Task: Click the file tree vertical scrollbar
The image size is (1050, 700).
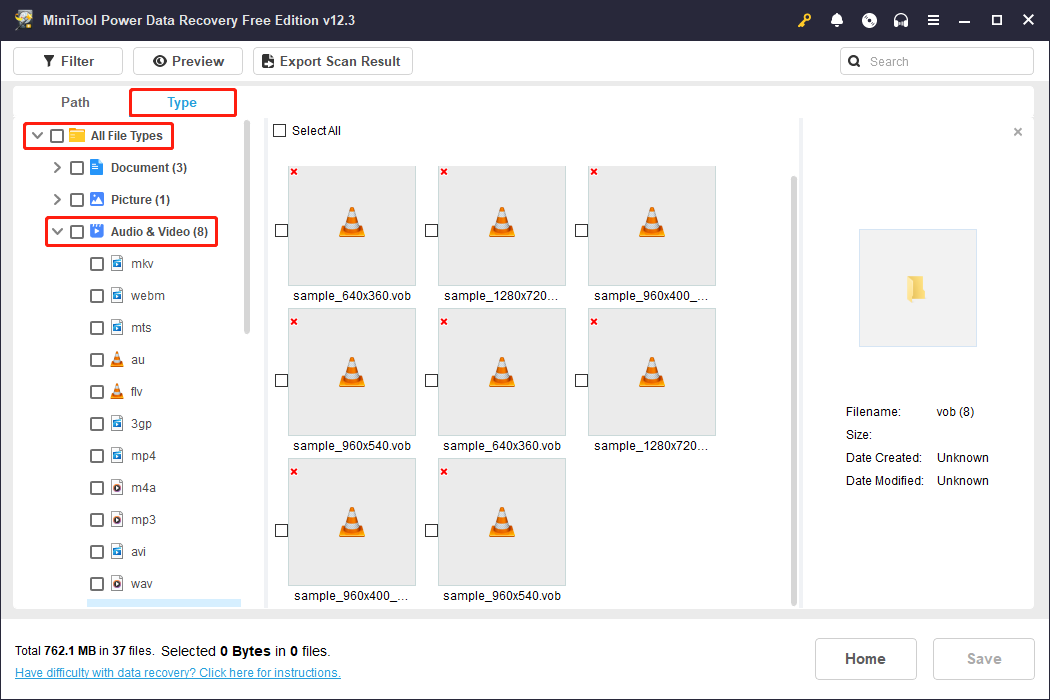Action: [246, 228]
